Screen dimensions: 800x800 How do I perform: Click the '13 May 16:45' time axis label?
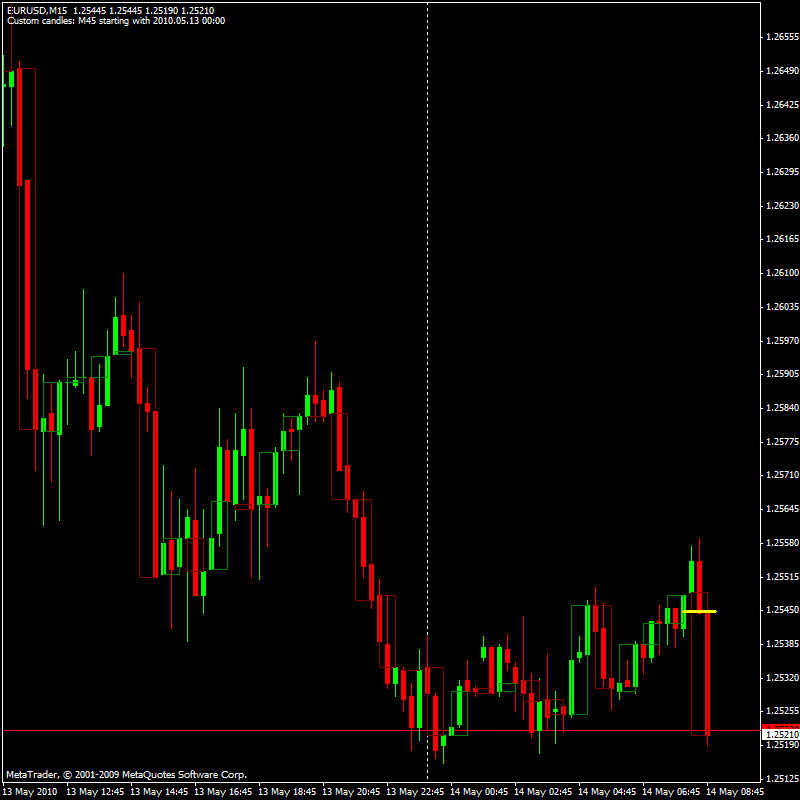tap(223, 792)
